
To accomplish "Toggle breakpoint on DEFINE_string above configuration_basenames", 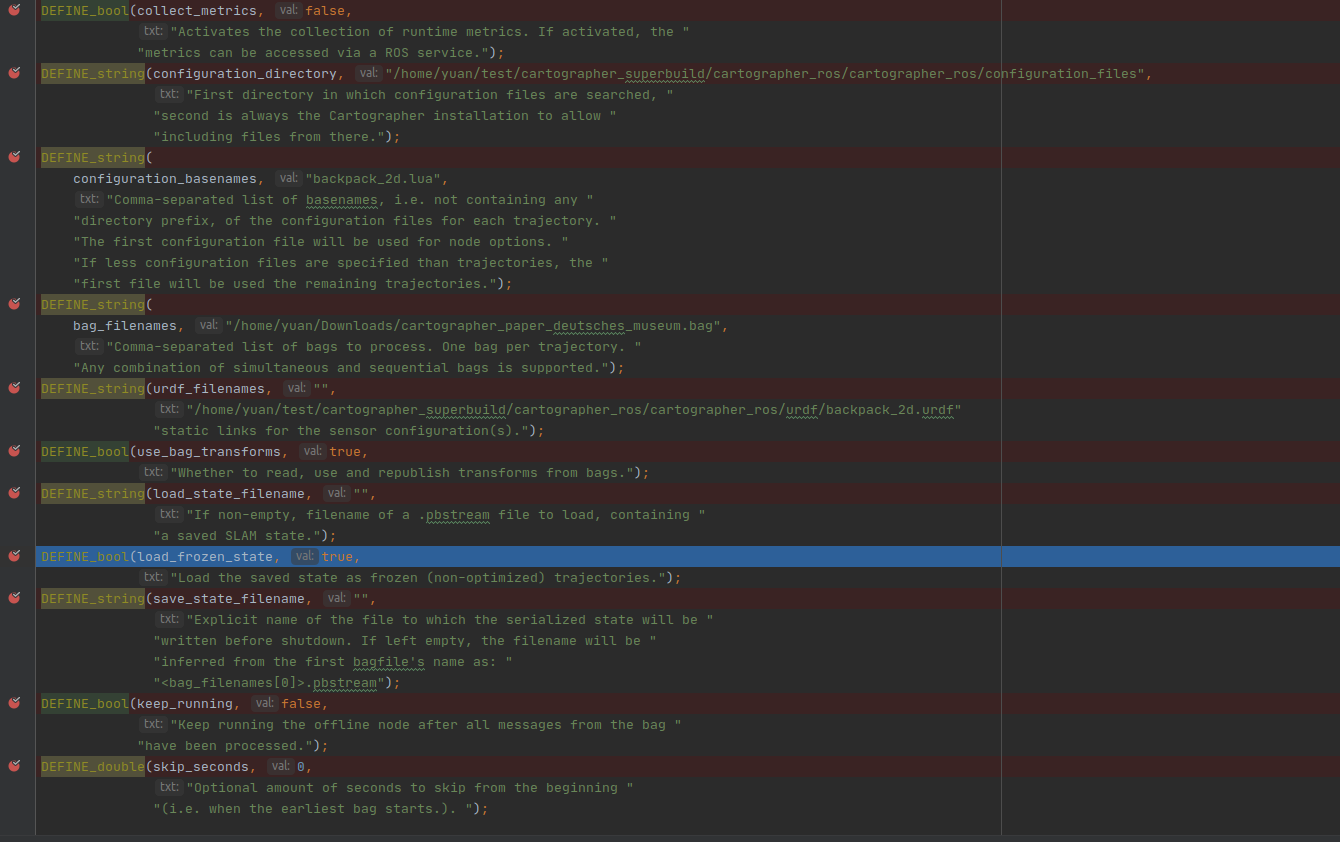I will tap(14, 157).
